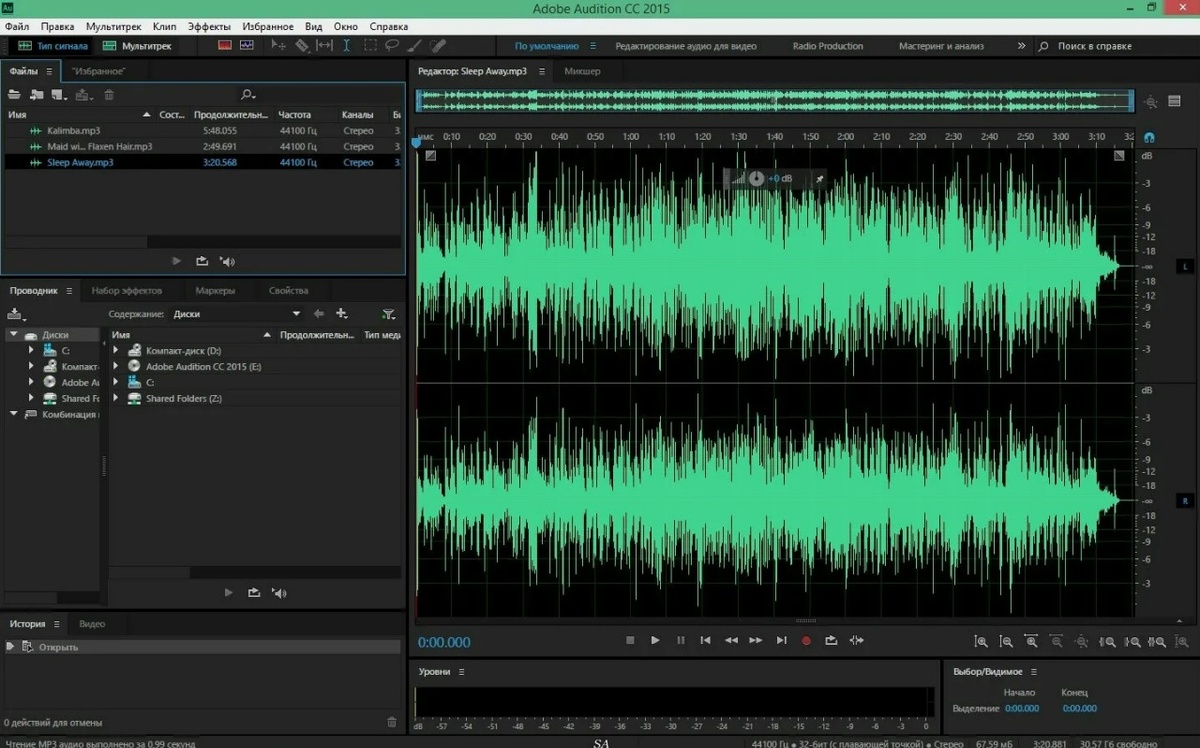Image resolution: width=1200 pixels, height=748 pixels.
Task: Open the Эффекты menu
Action: (x=209, y=26)
